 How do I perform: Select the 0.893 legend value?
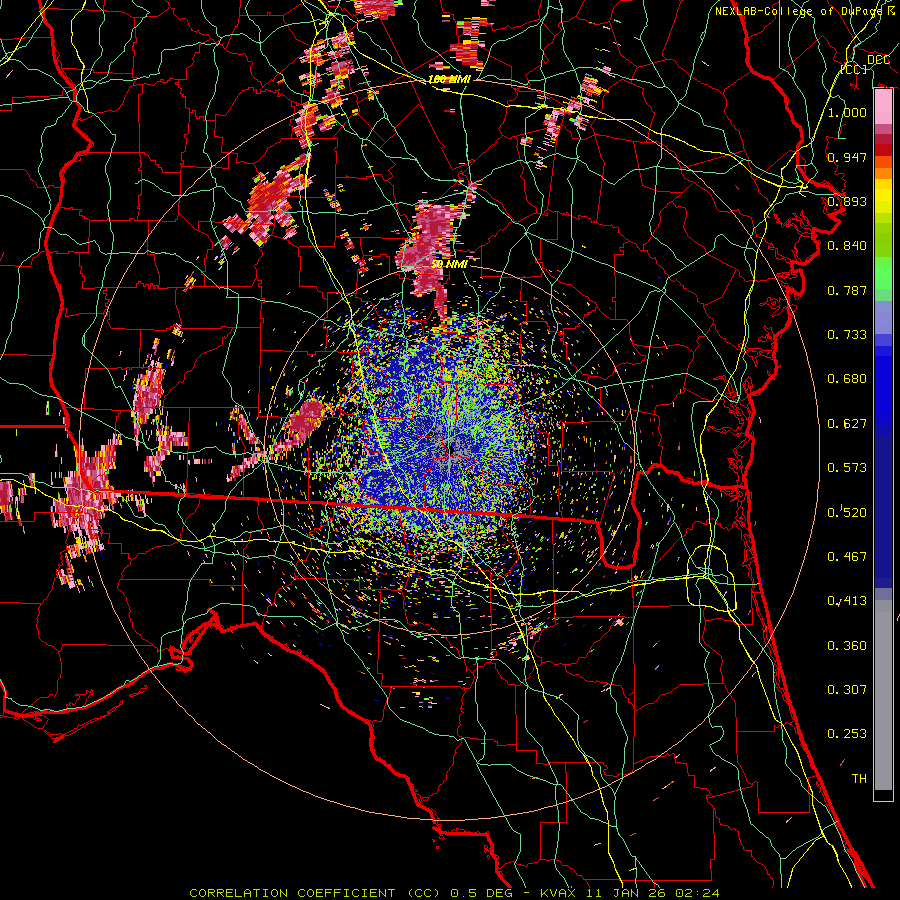click(x=847, y=201)
